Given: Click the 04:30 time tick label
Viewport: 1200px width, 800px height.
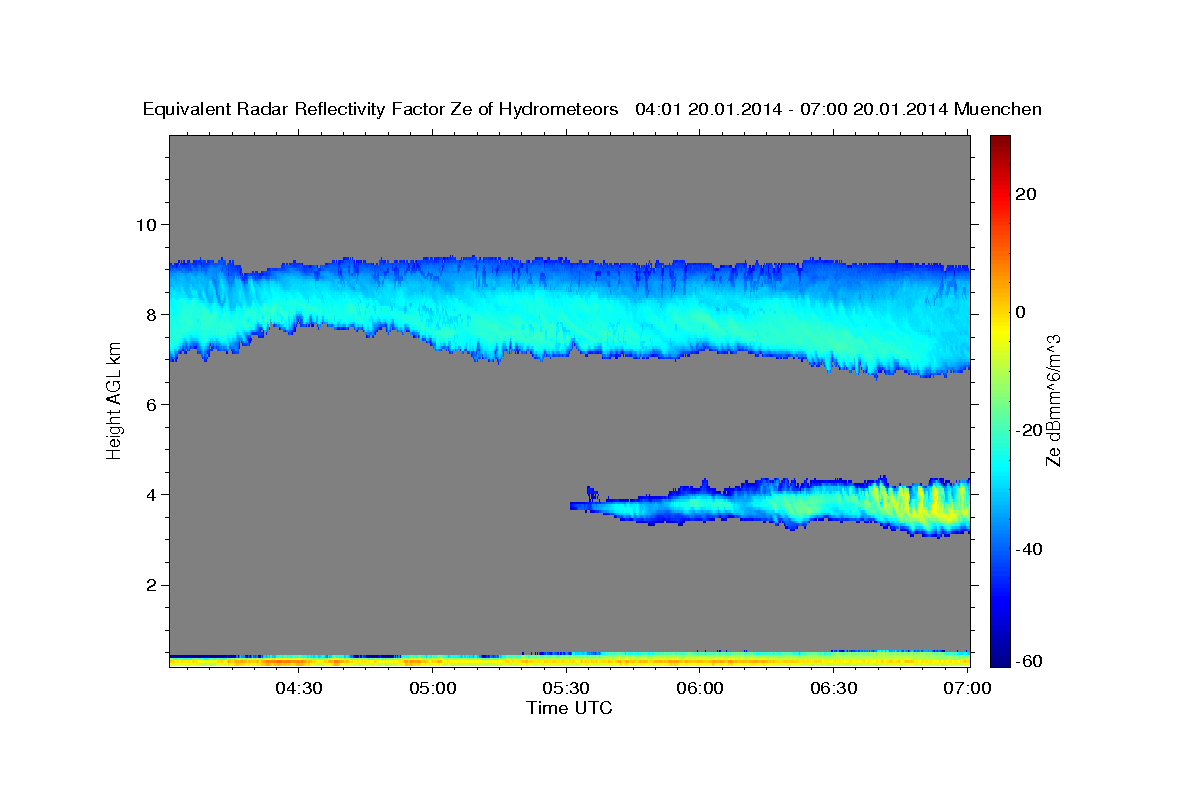Looking at the screenshot, I should (299, 688).
